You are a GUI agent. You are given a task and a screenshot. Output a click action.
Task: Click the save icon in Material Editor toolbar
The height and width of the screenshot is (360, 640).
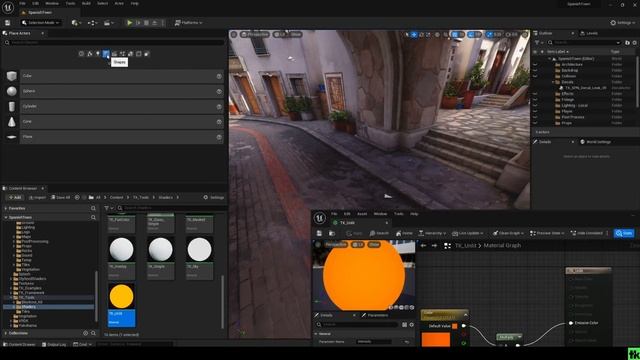click(x=319, y=233)
